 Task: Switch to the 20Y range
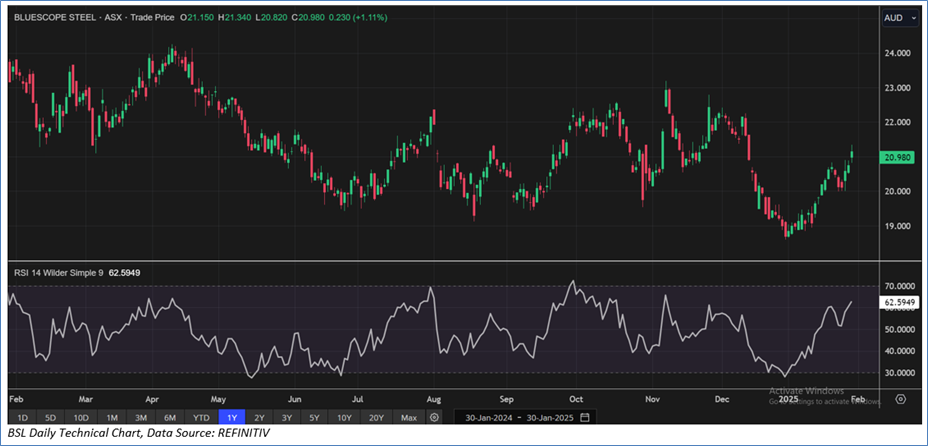coord(376,417)
